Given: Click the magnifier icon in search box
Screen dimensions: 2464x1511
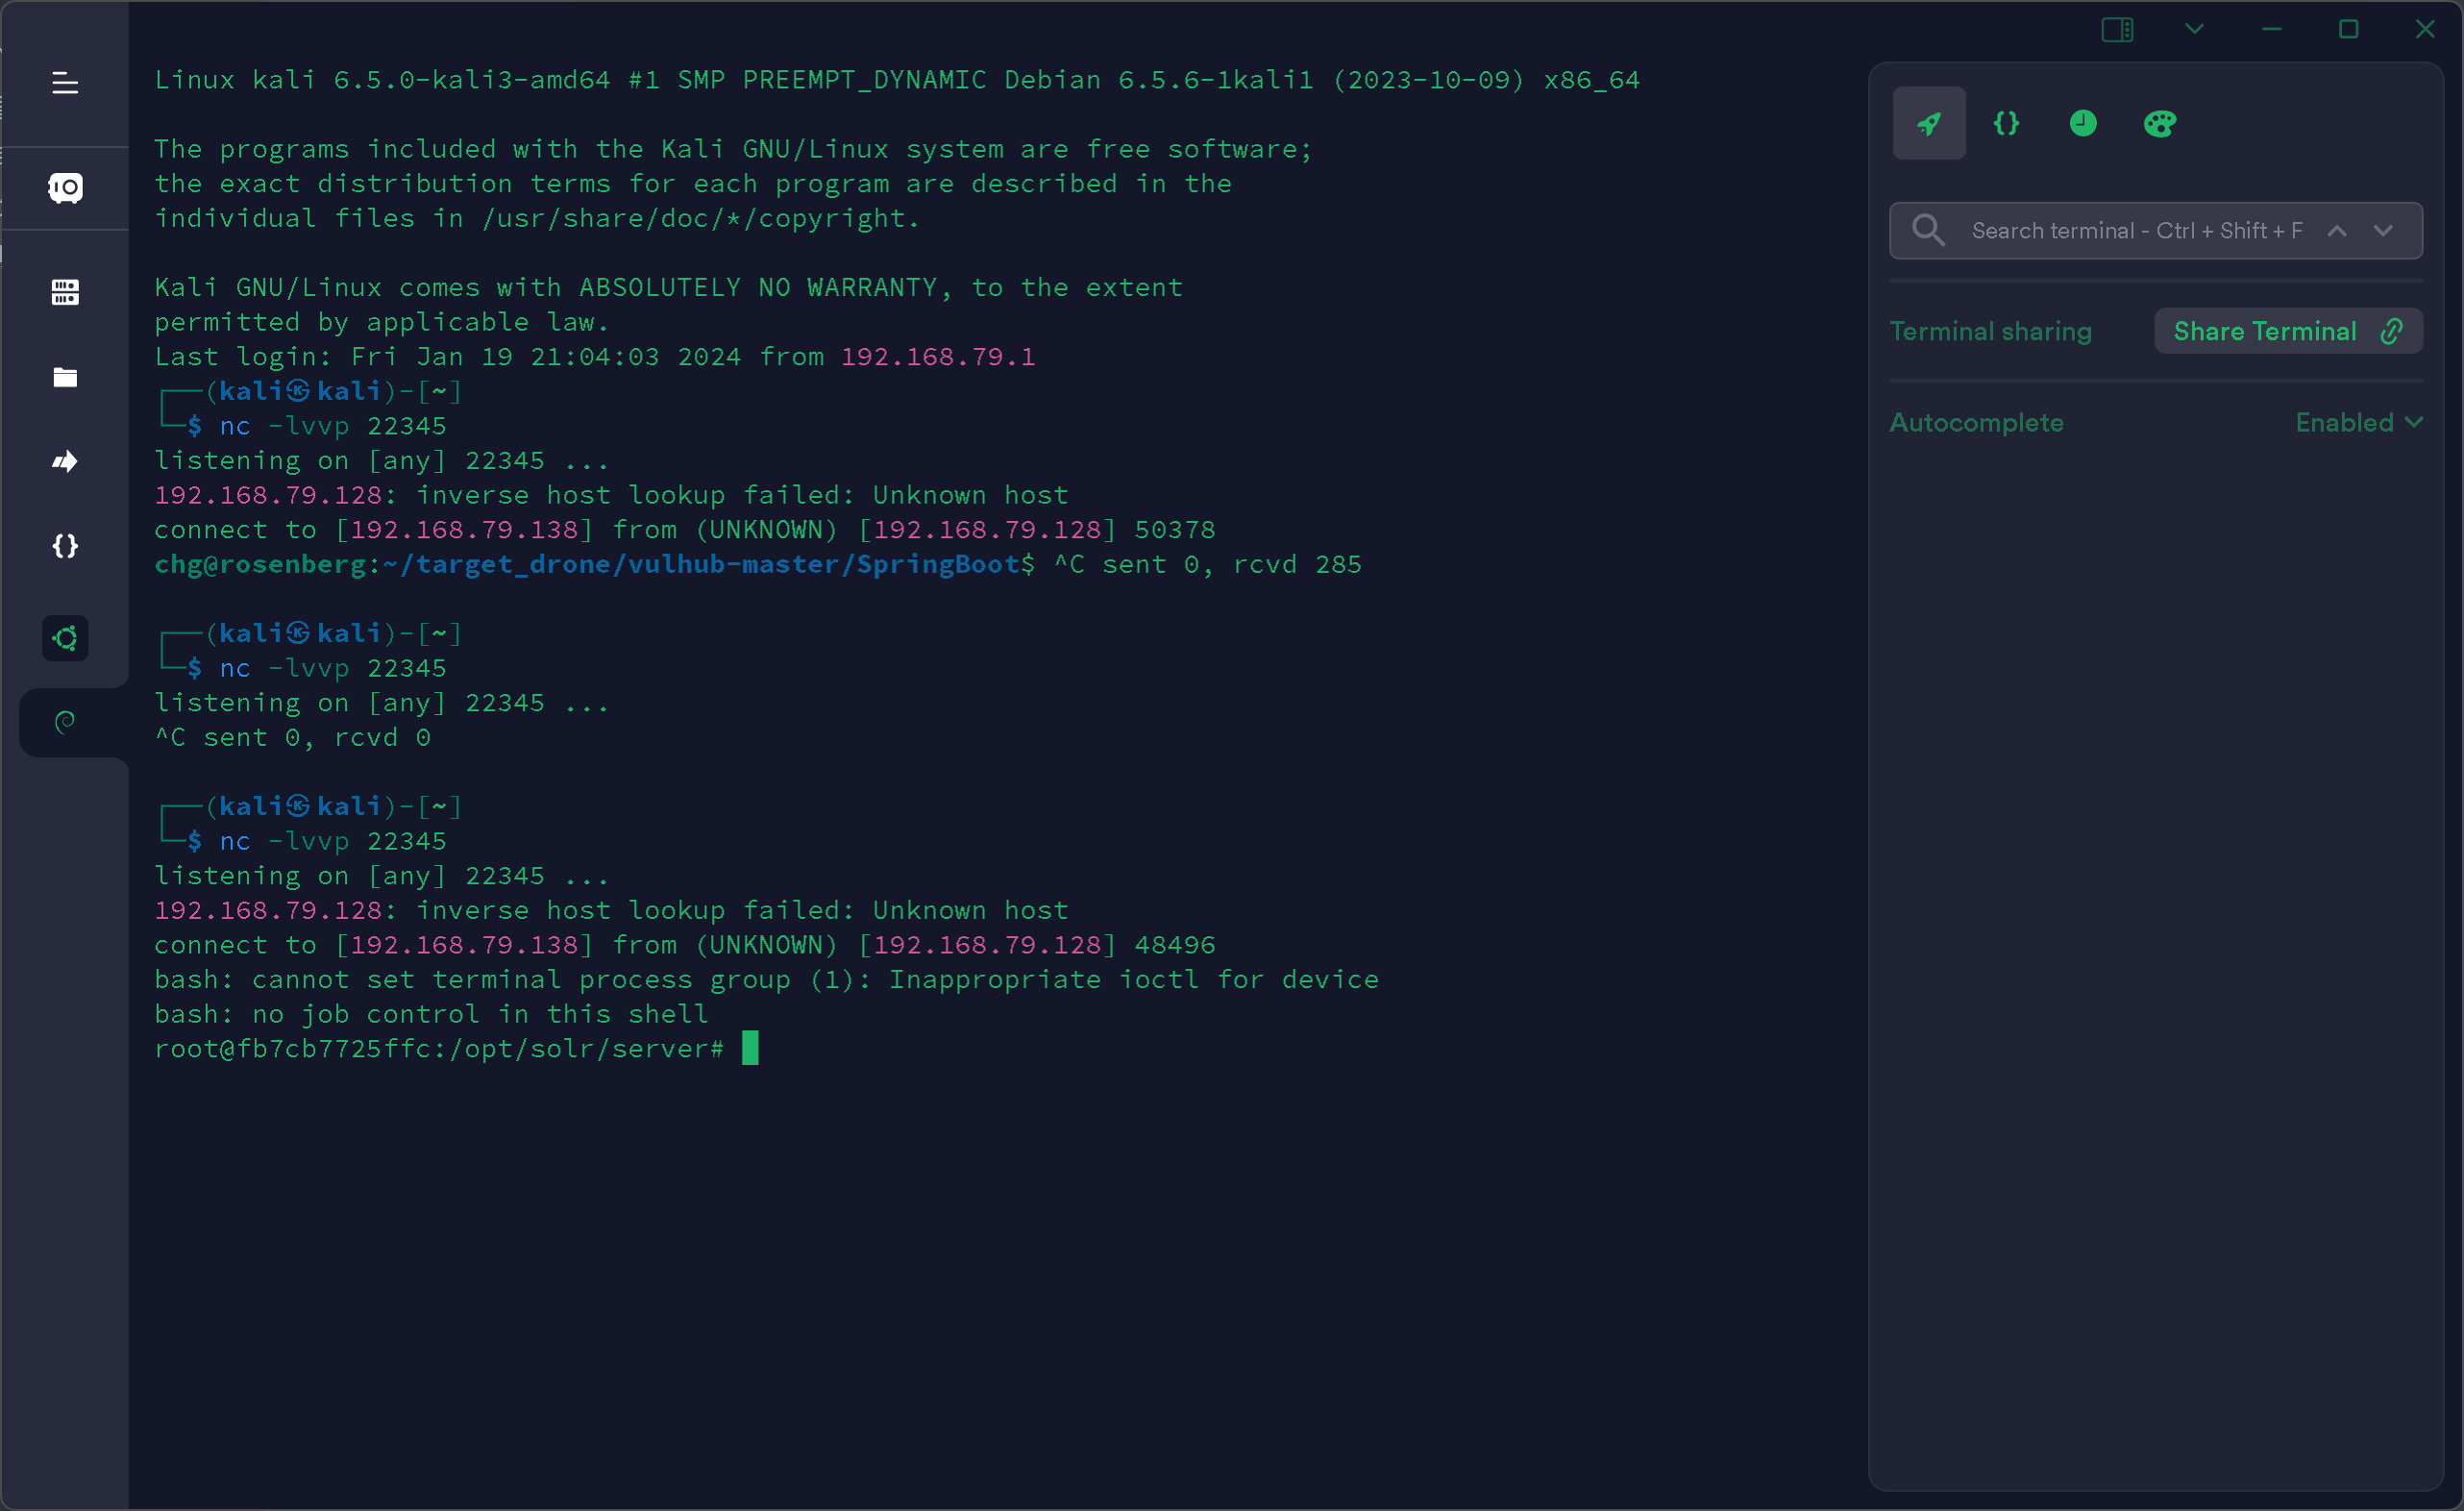Looking at the screenshot, I should pos(1927,231).
